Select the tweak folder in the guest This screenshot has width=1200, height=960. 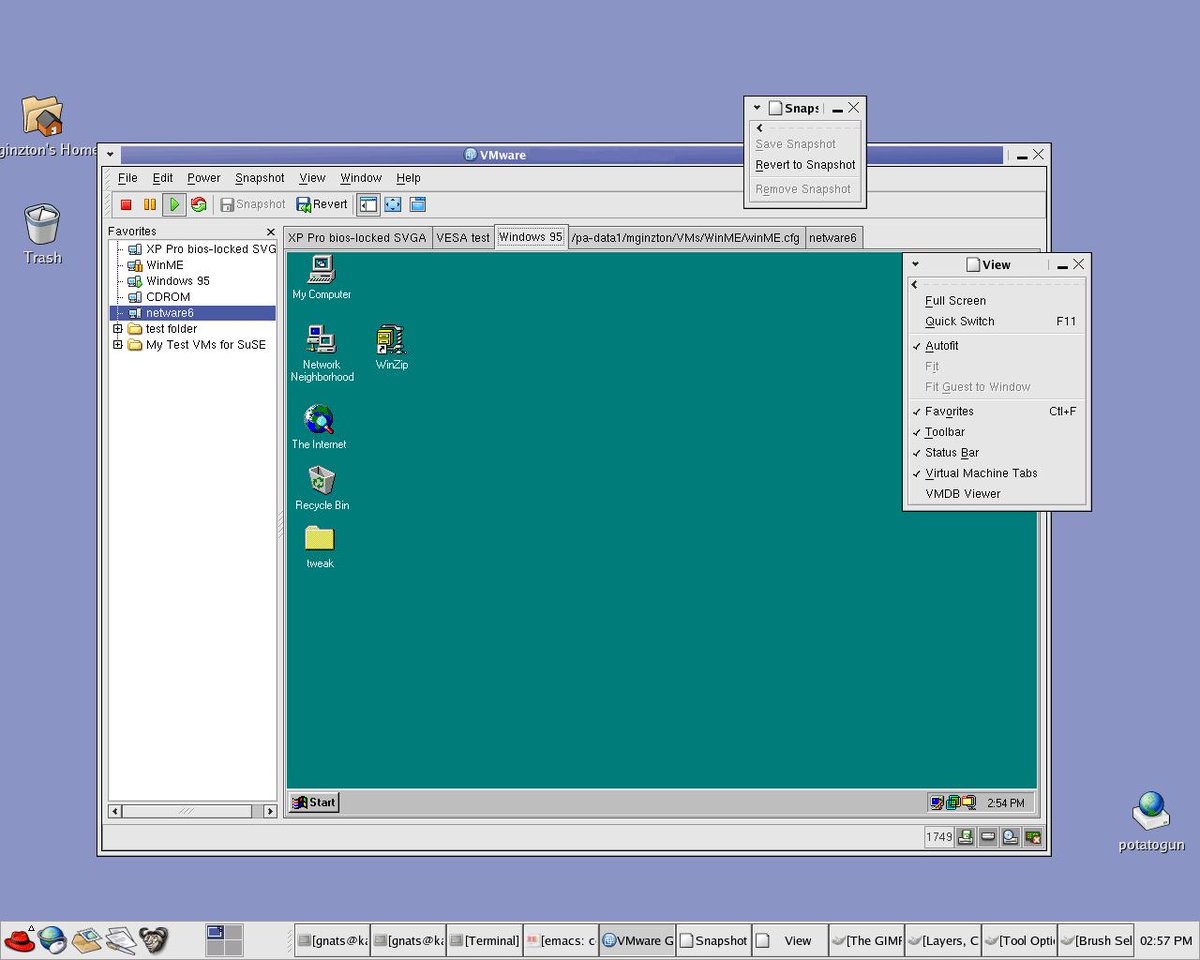(320, 547)
